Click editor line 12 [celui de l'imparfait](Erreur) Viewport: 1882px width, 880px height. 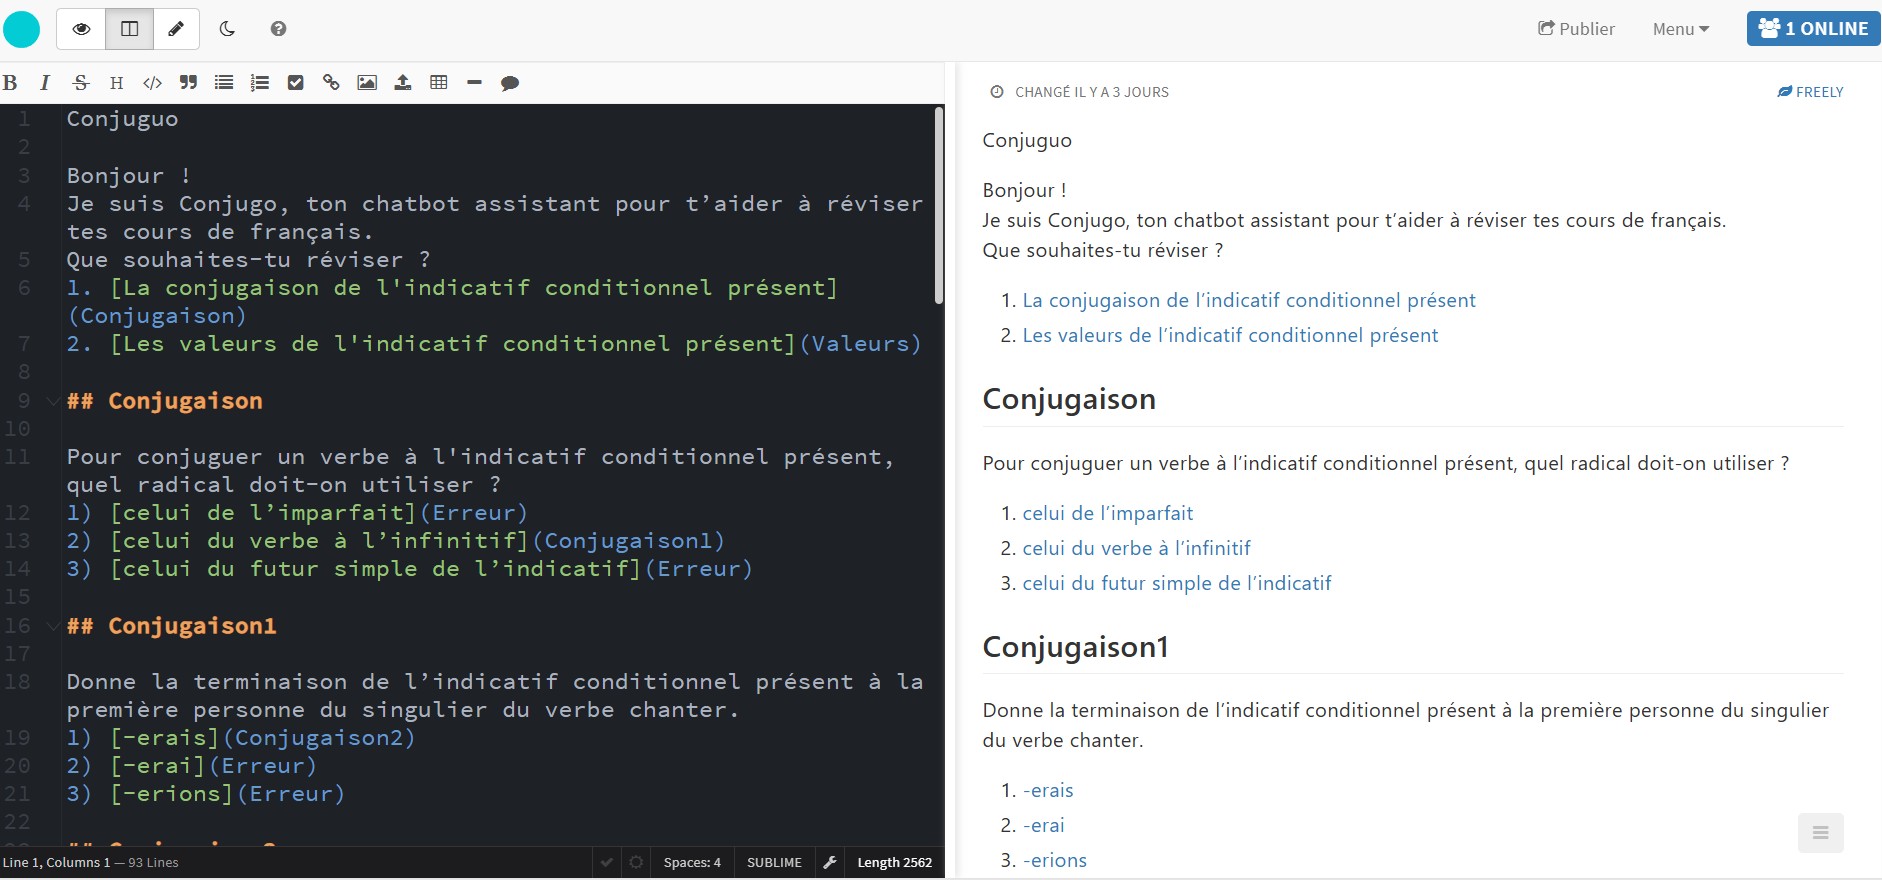pos(297,513)
